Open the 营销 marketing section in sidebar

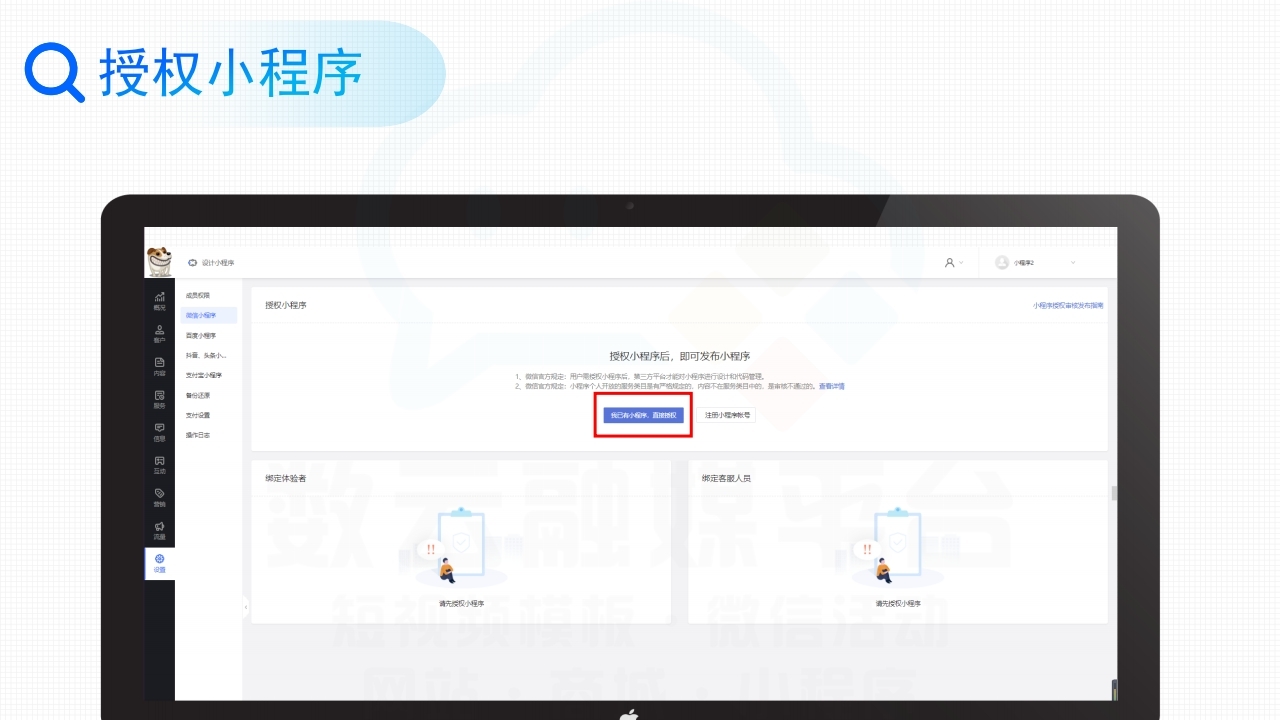tap(159, 498)
